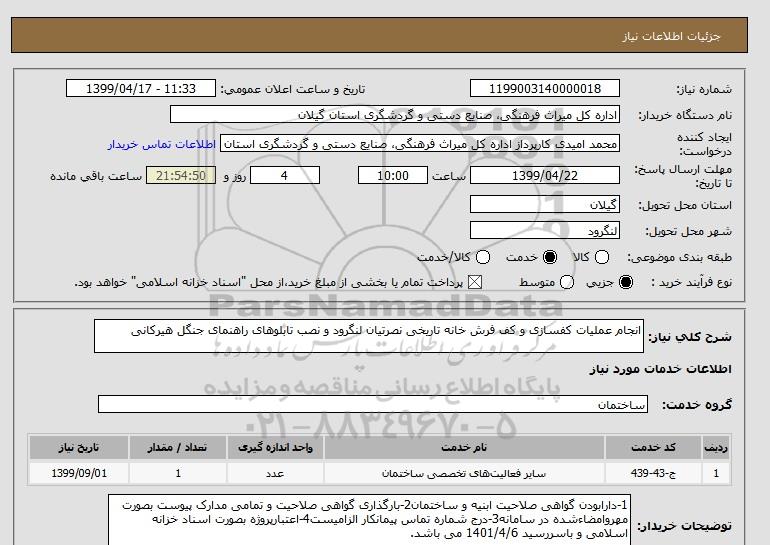Screen dimensions: 770x545
Task: Click the request creator field محمد امیدی
Action: [x=420, y=144]
